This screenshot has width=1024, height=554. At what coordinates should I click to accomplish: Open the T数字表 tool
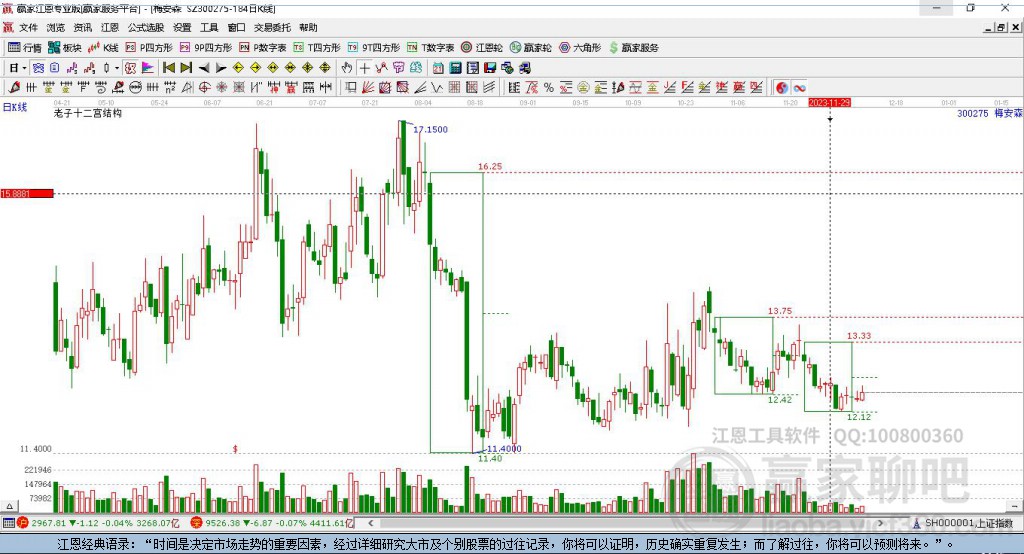[x=430, y=48]
